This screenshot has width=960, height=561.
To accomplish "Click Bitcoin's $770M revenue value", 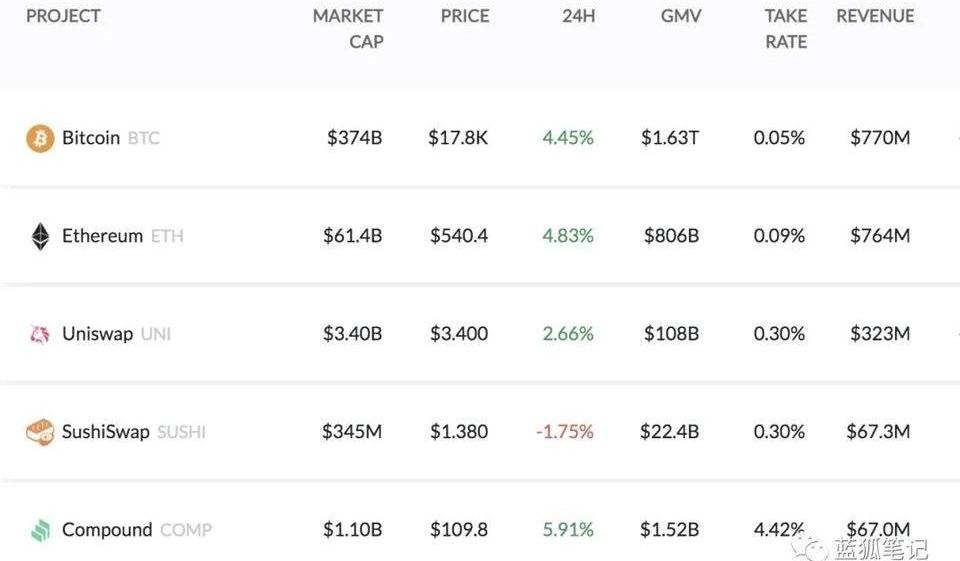I will 880,138.
